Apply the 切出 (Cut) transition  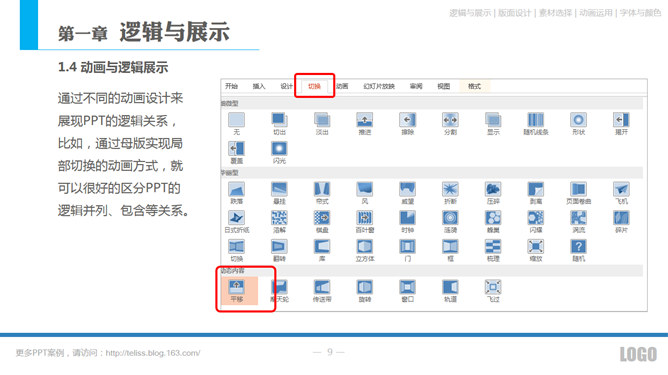tap(279, 124)
